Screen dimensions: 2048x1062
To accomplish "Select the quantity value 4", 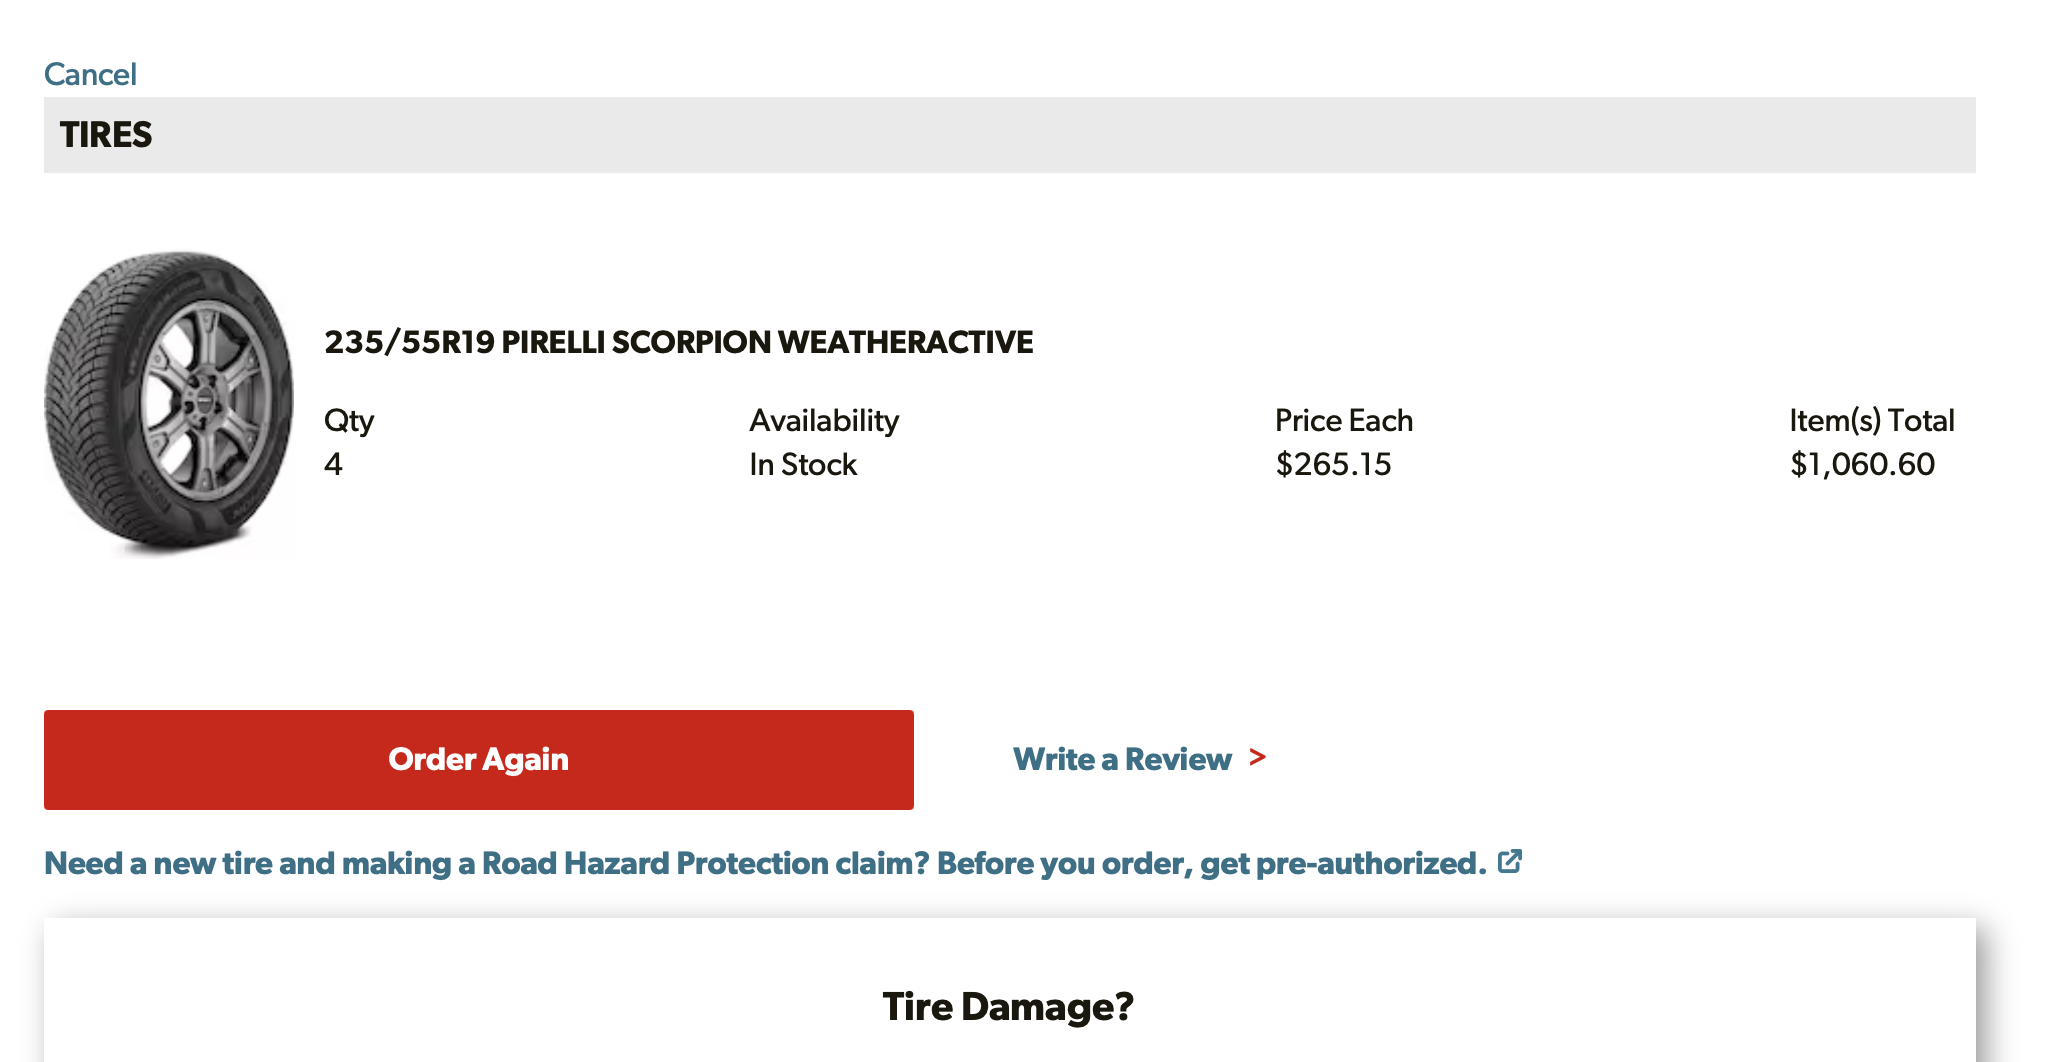I will pos(333,464).
